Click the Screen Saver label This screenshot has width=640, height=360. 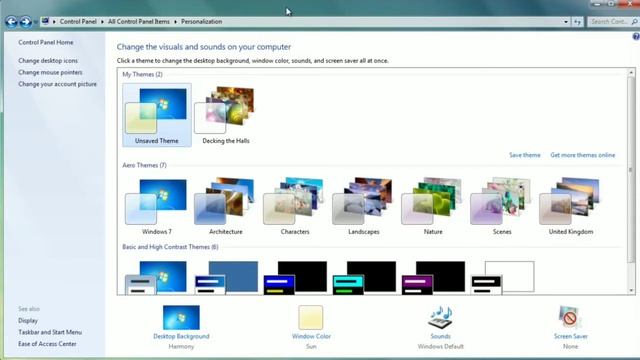point(571,336)
